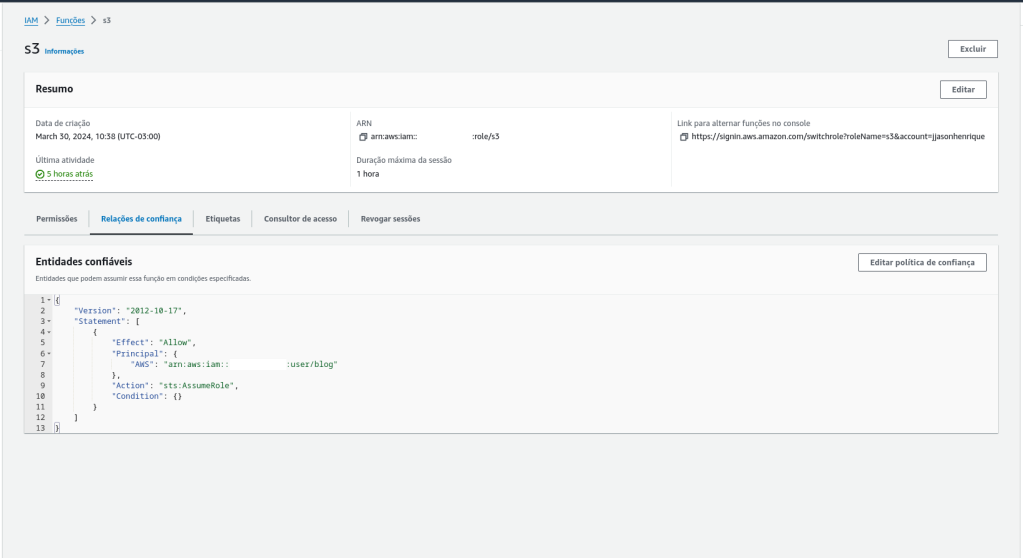The height and width of the screenshot is (558, 1023).
Task: Collapse the JSON root at line 1
Action: tap(48, 300)
